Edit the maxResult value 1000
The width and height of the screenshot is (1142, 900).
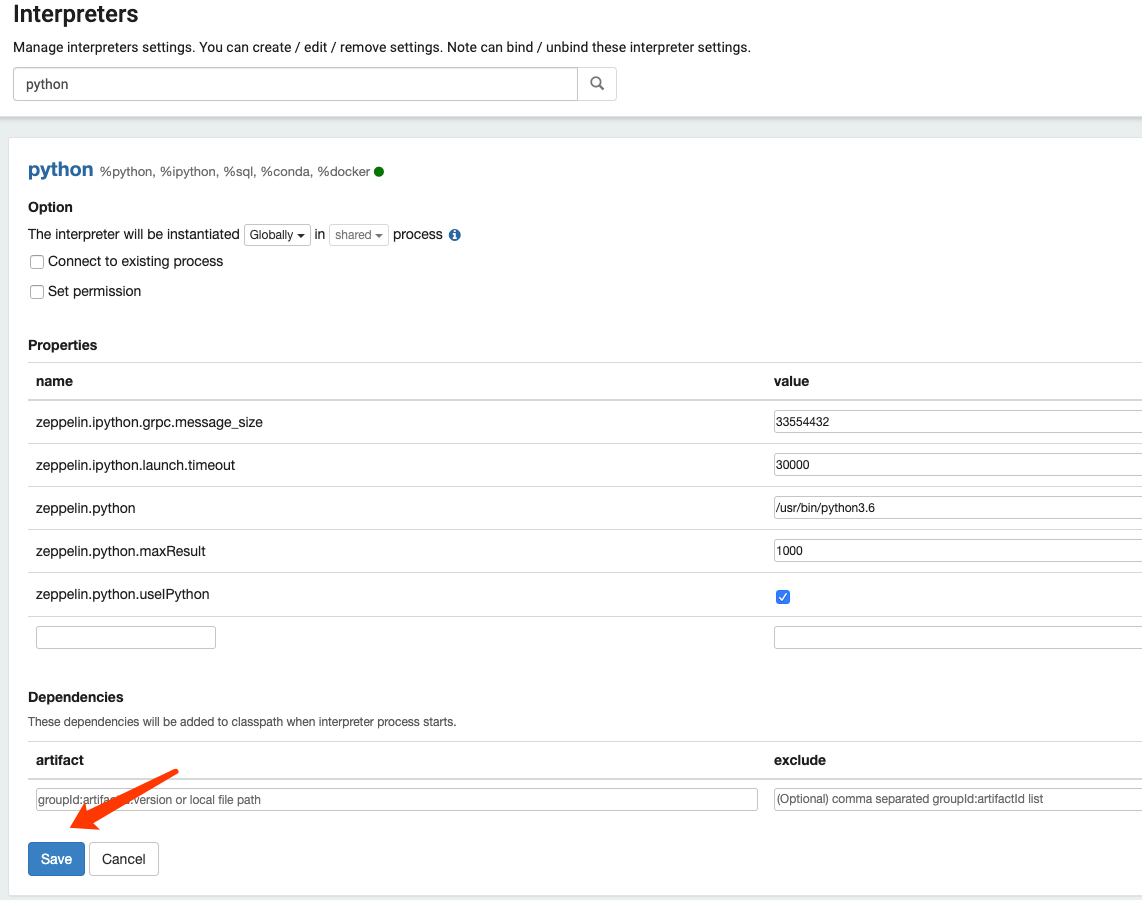point(958,550)
